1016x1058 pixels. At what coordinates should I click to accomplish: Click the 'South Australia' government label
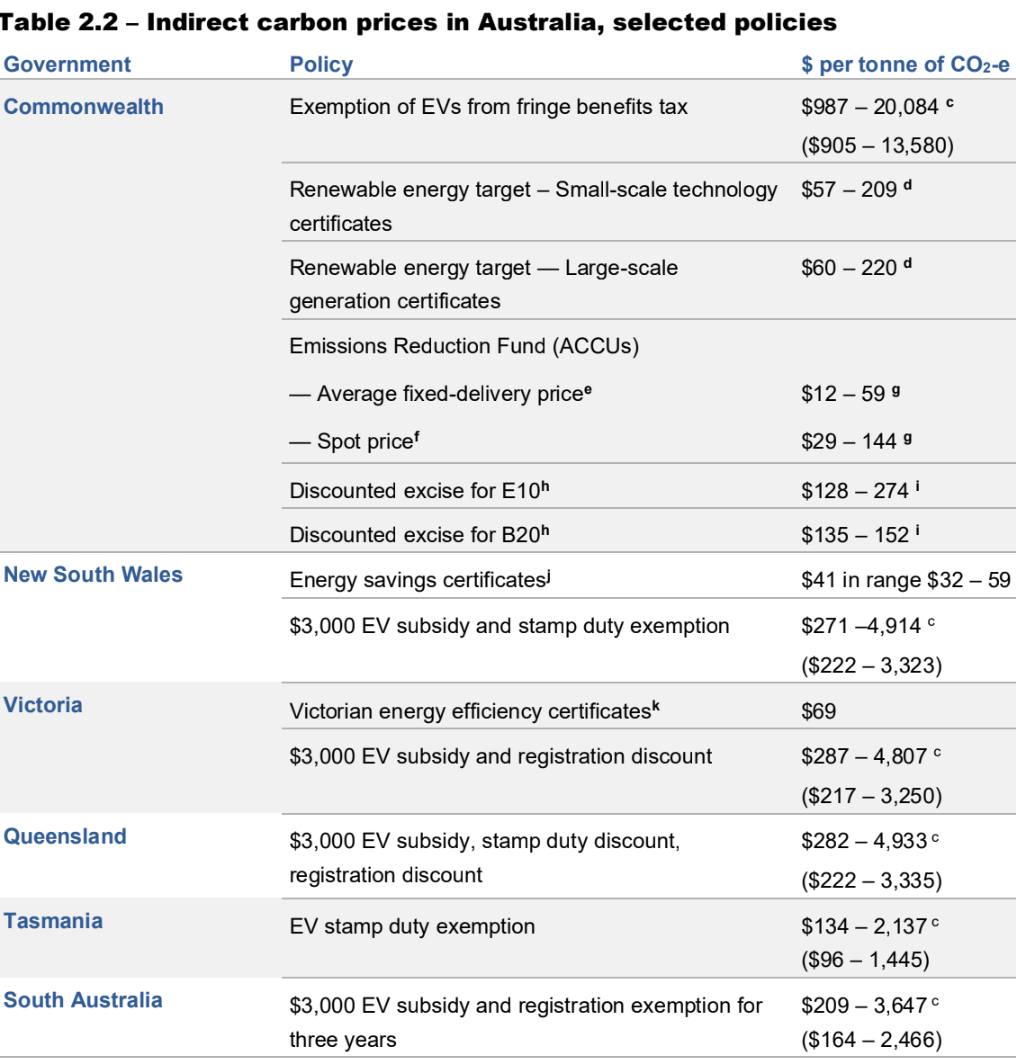[x=83, y=1001]
